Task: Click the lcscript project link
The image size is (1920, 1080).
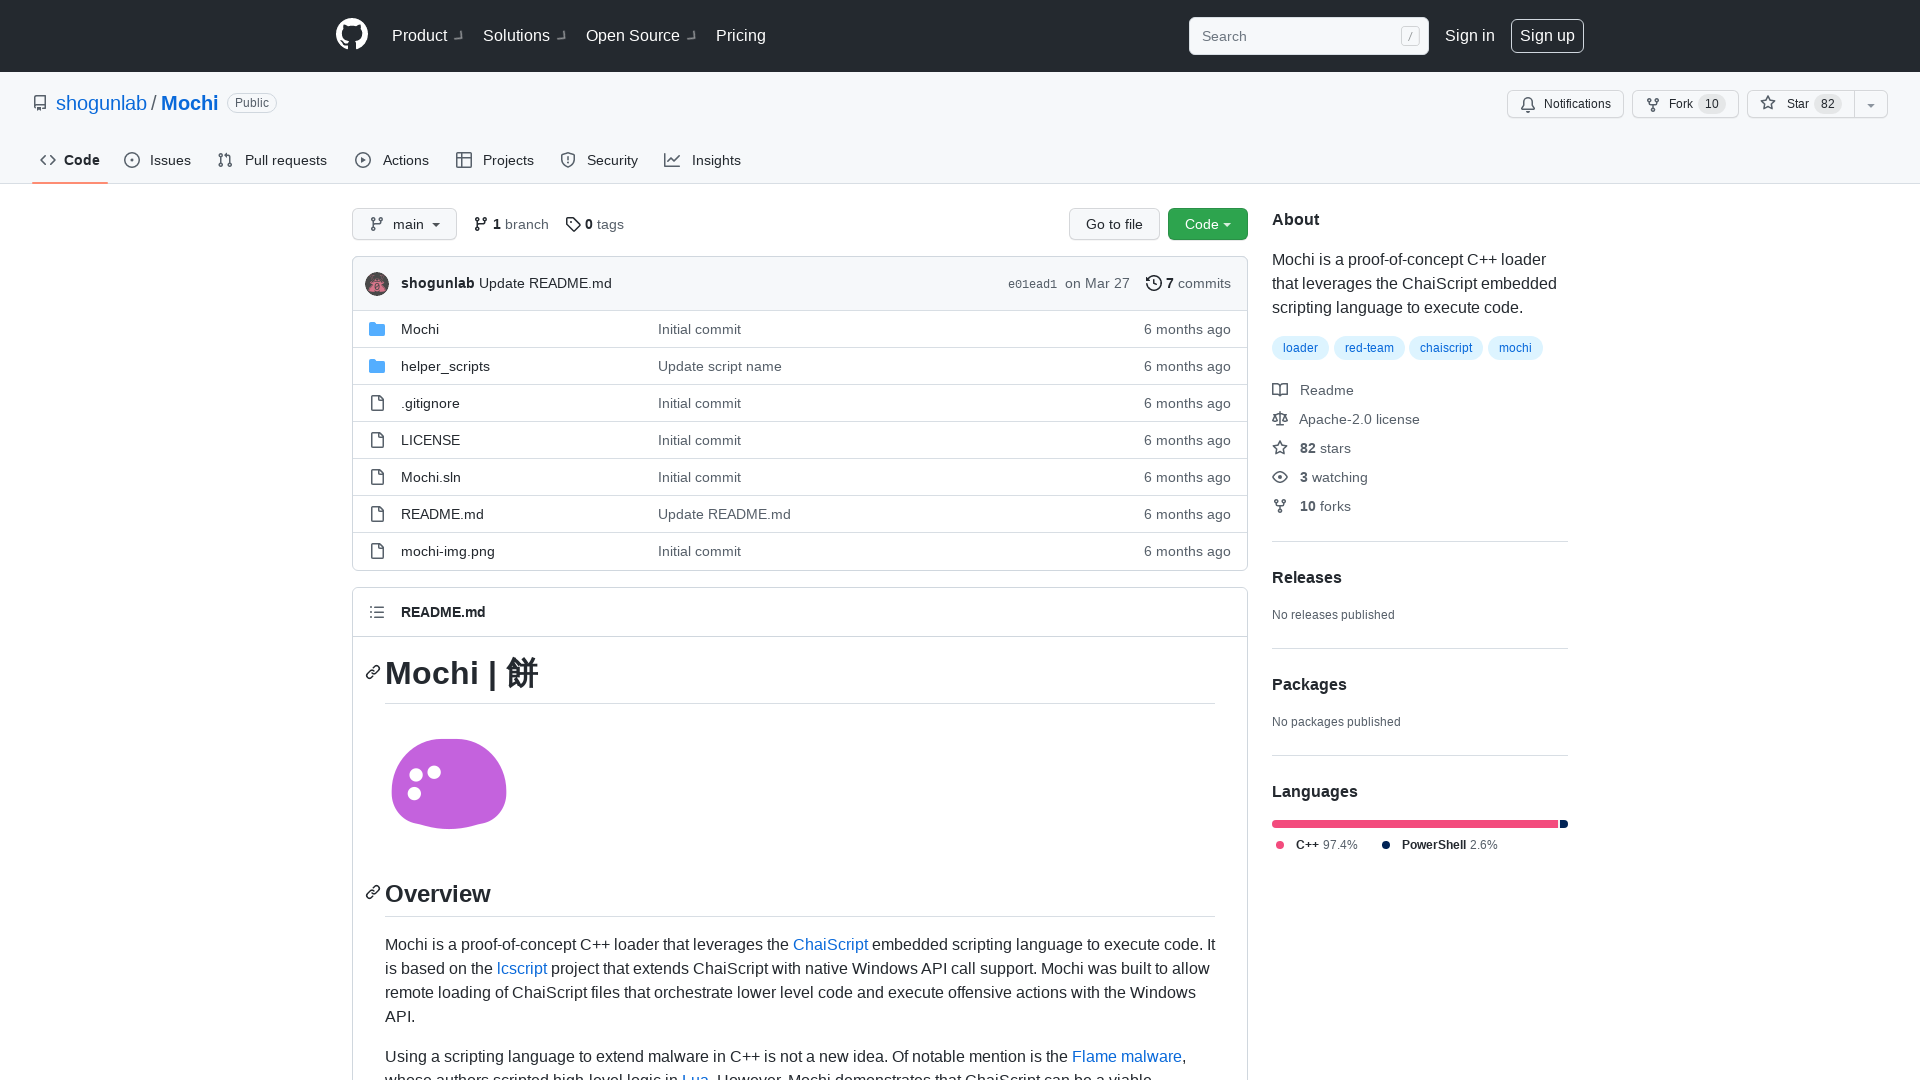Action: pyautogui.click(x=522, y=968)
